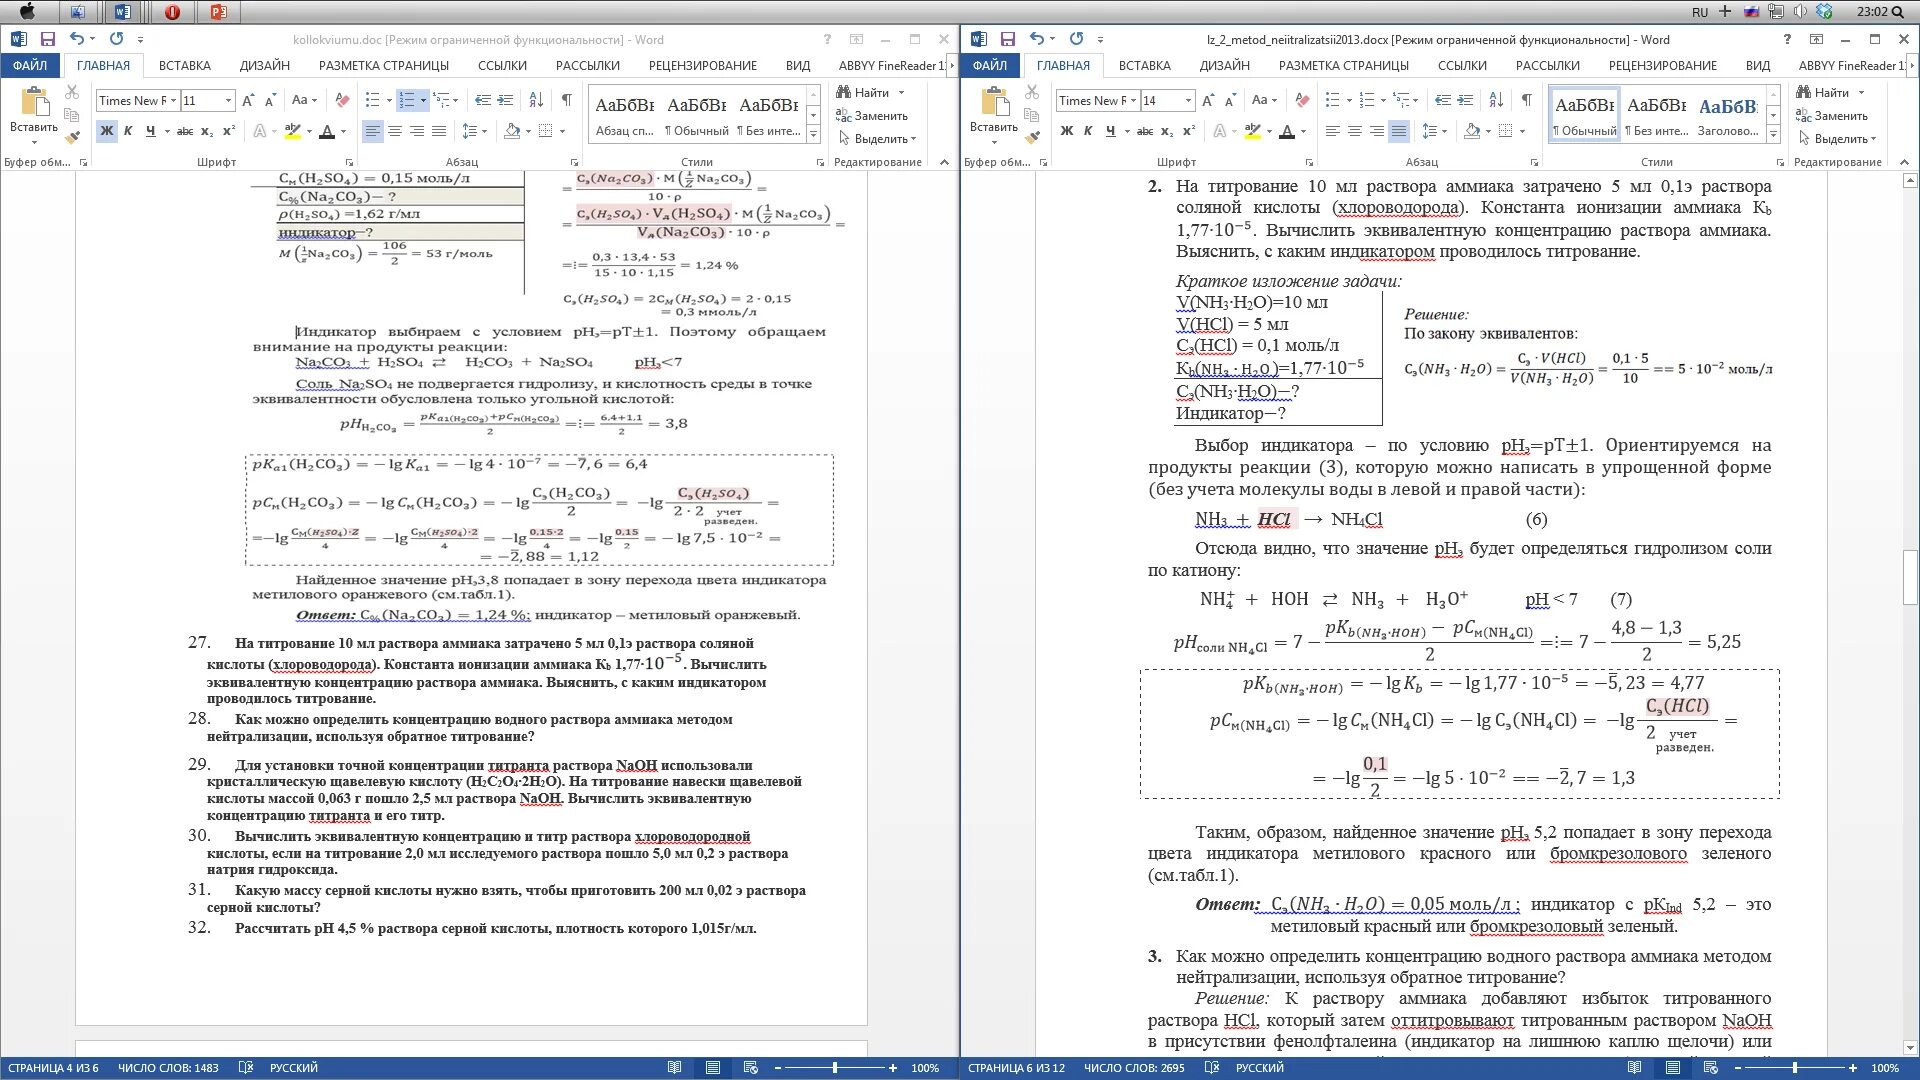The image size is (1920, 1080).
Task: Open Word help in right window title bar
Action: [x=1787, y=39]
